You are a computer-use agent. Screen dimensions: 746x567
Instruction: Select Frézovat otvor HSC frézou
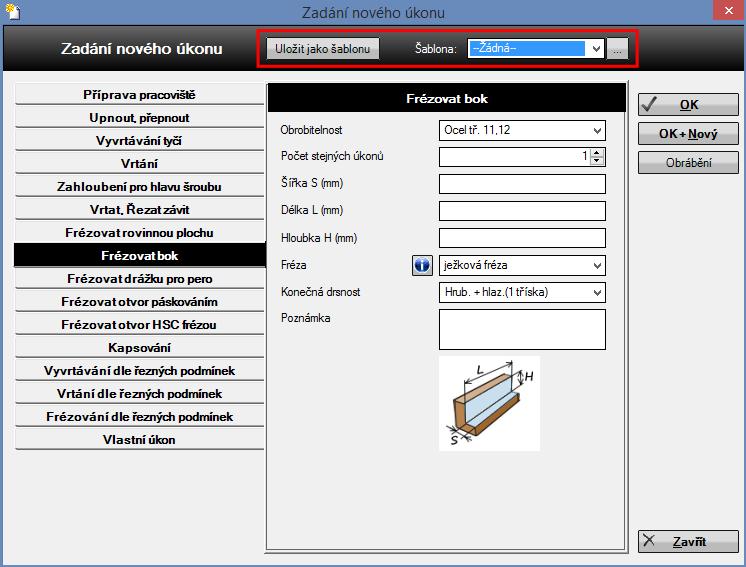(139, 324)
